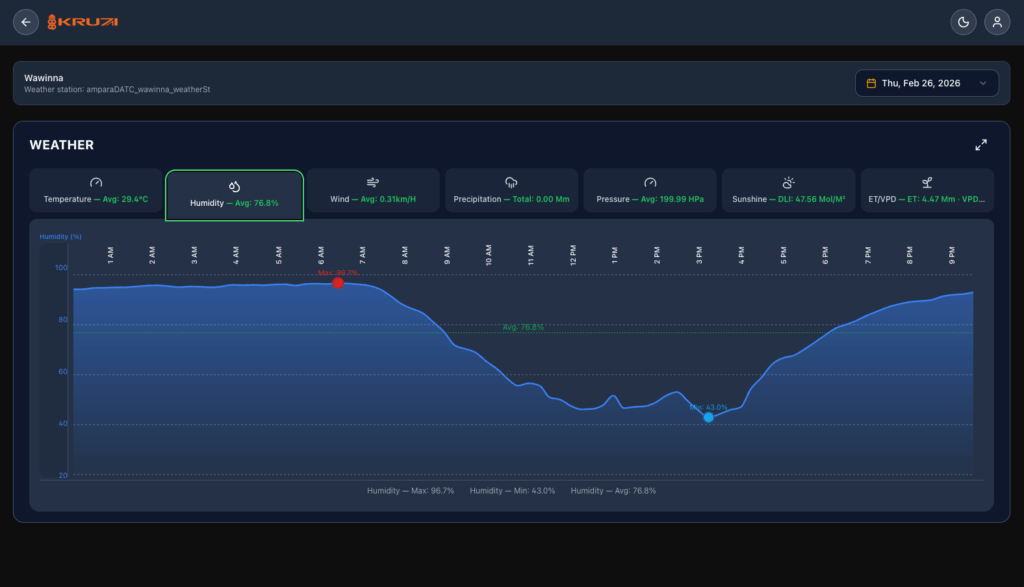This screenshot has width=1024, height=587.
Task: Open the date picker dropdown
Action: [x=927, y=83]
